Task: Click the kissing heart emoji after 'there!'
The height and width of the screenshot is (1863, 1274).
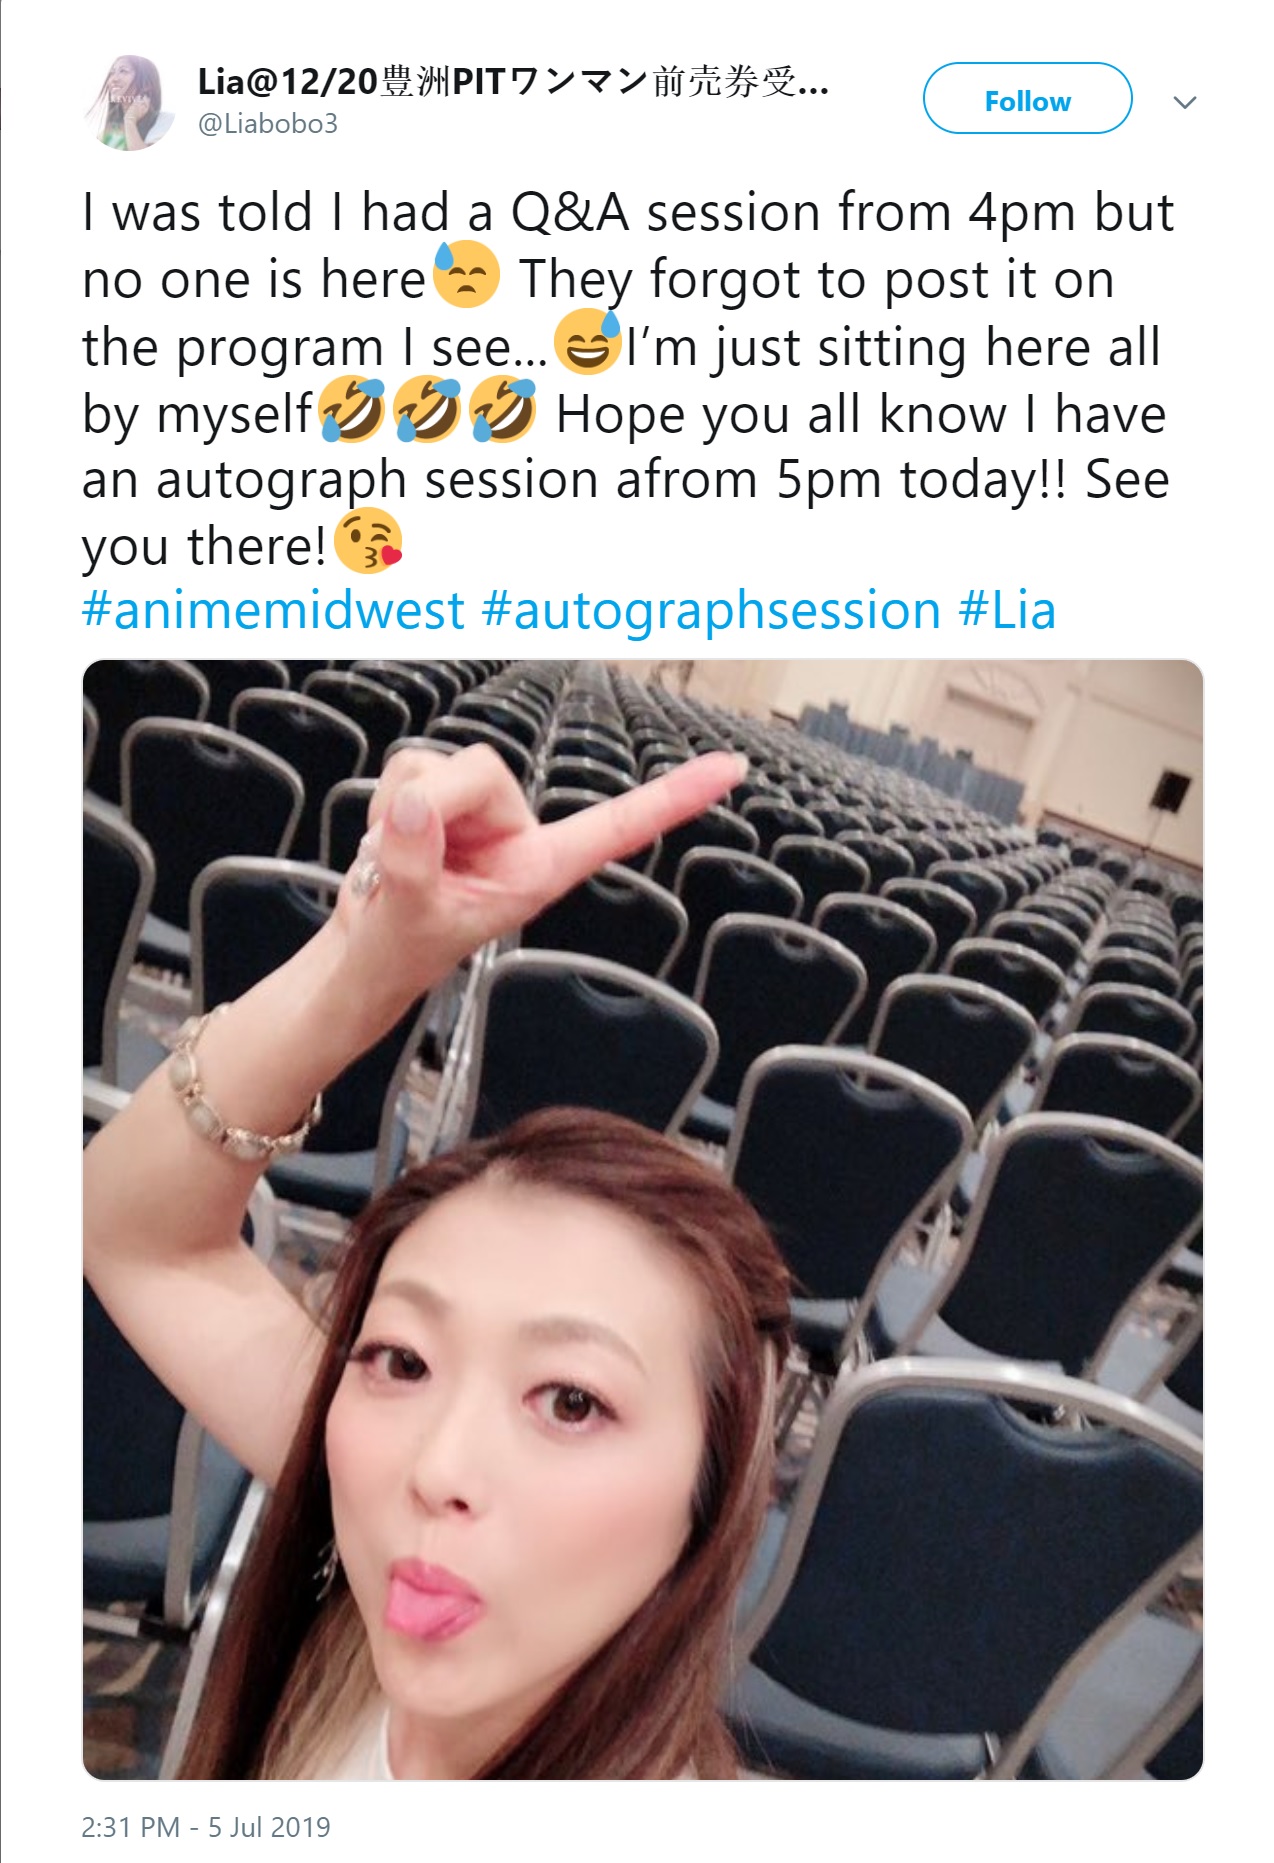Action: click(x=368, y=541)
